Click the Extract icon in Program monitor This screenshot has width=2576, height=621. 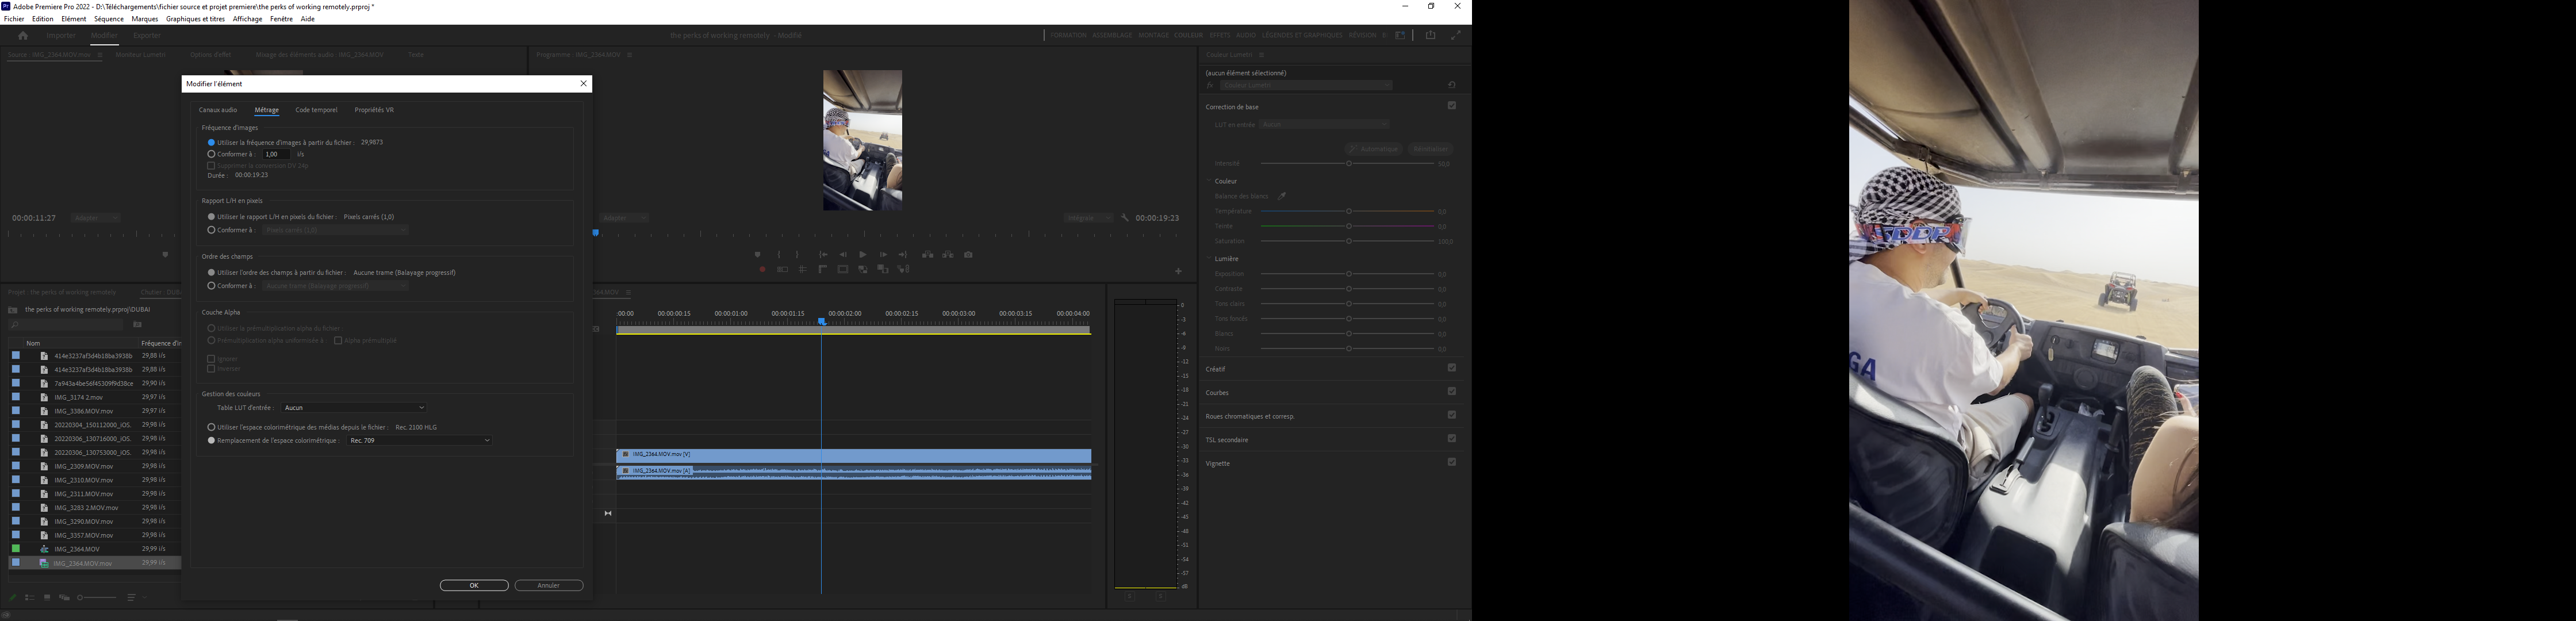(948, 255)
